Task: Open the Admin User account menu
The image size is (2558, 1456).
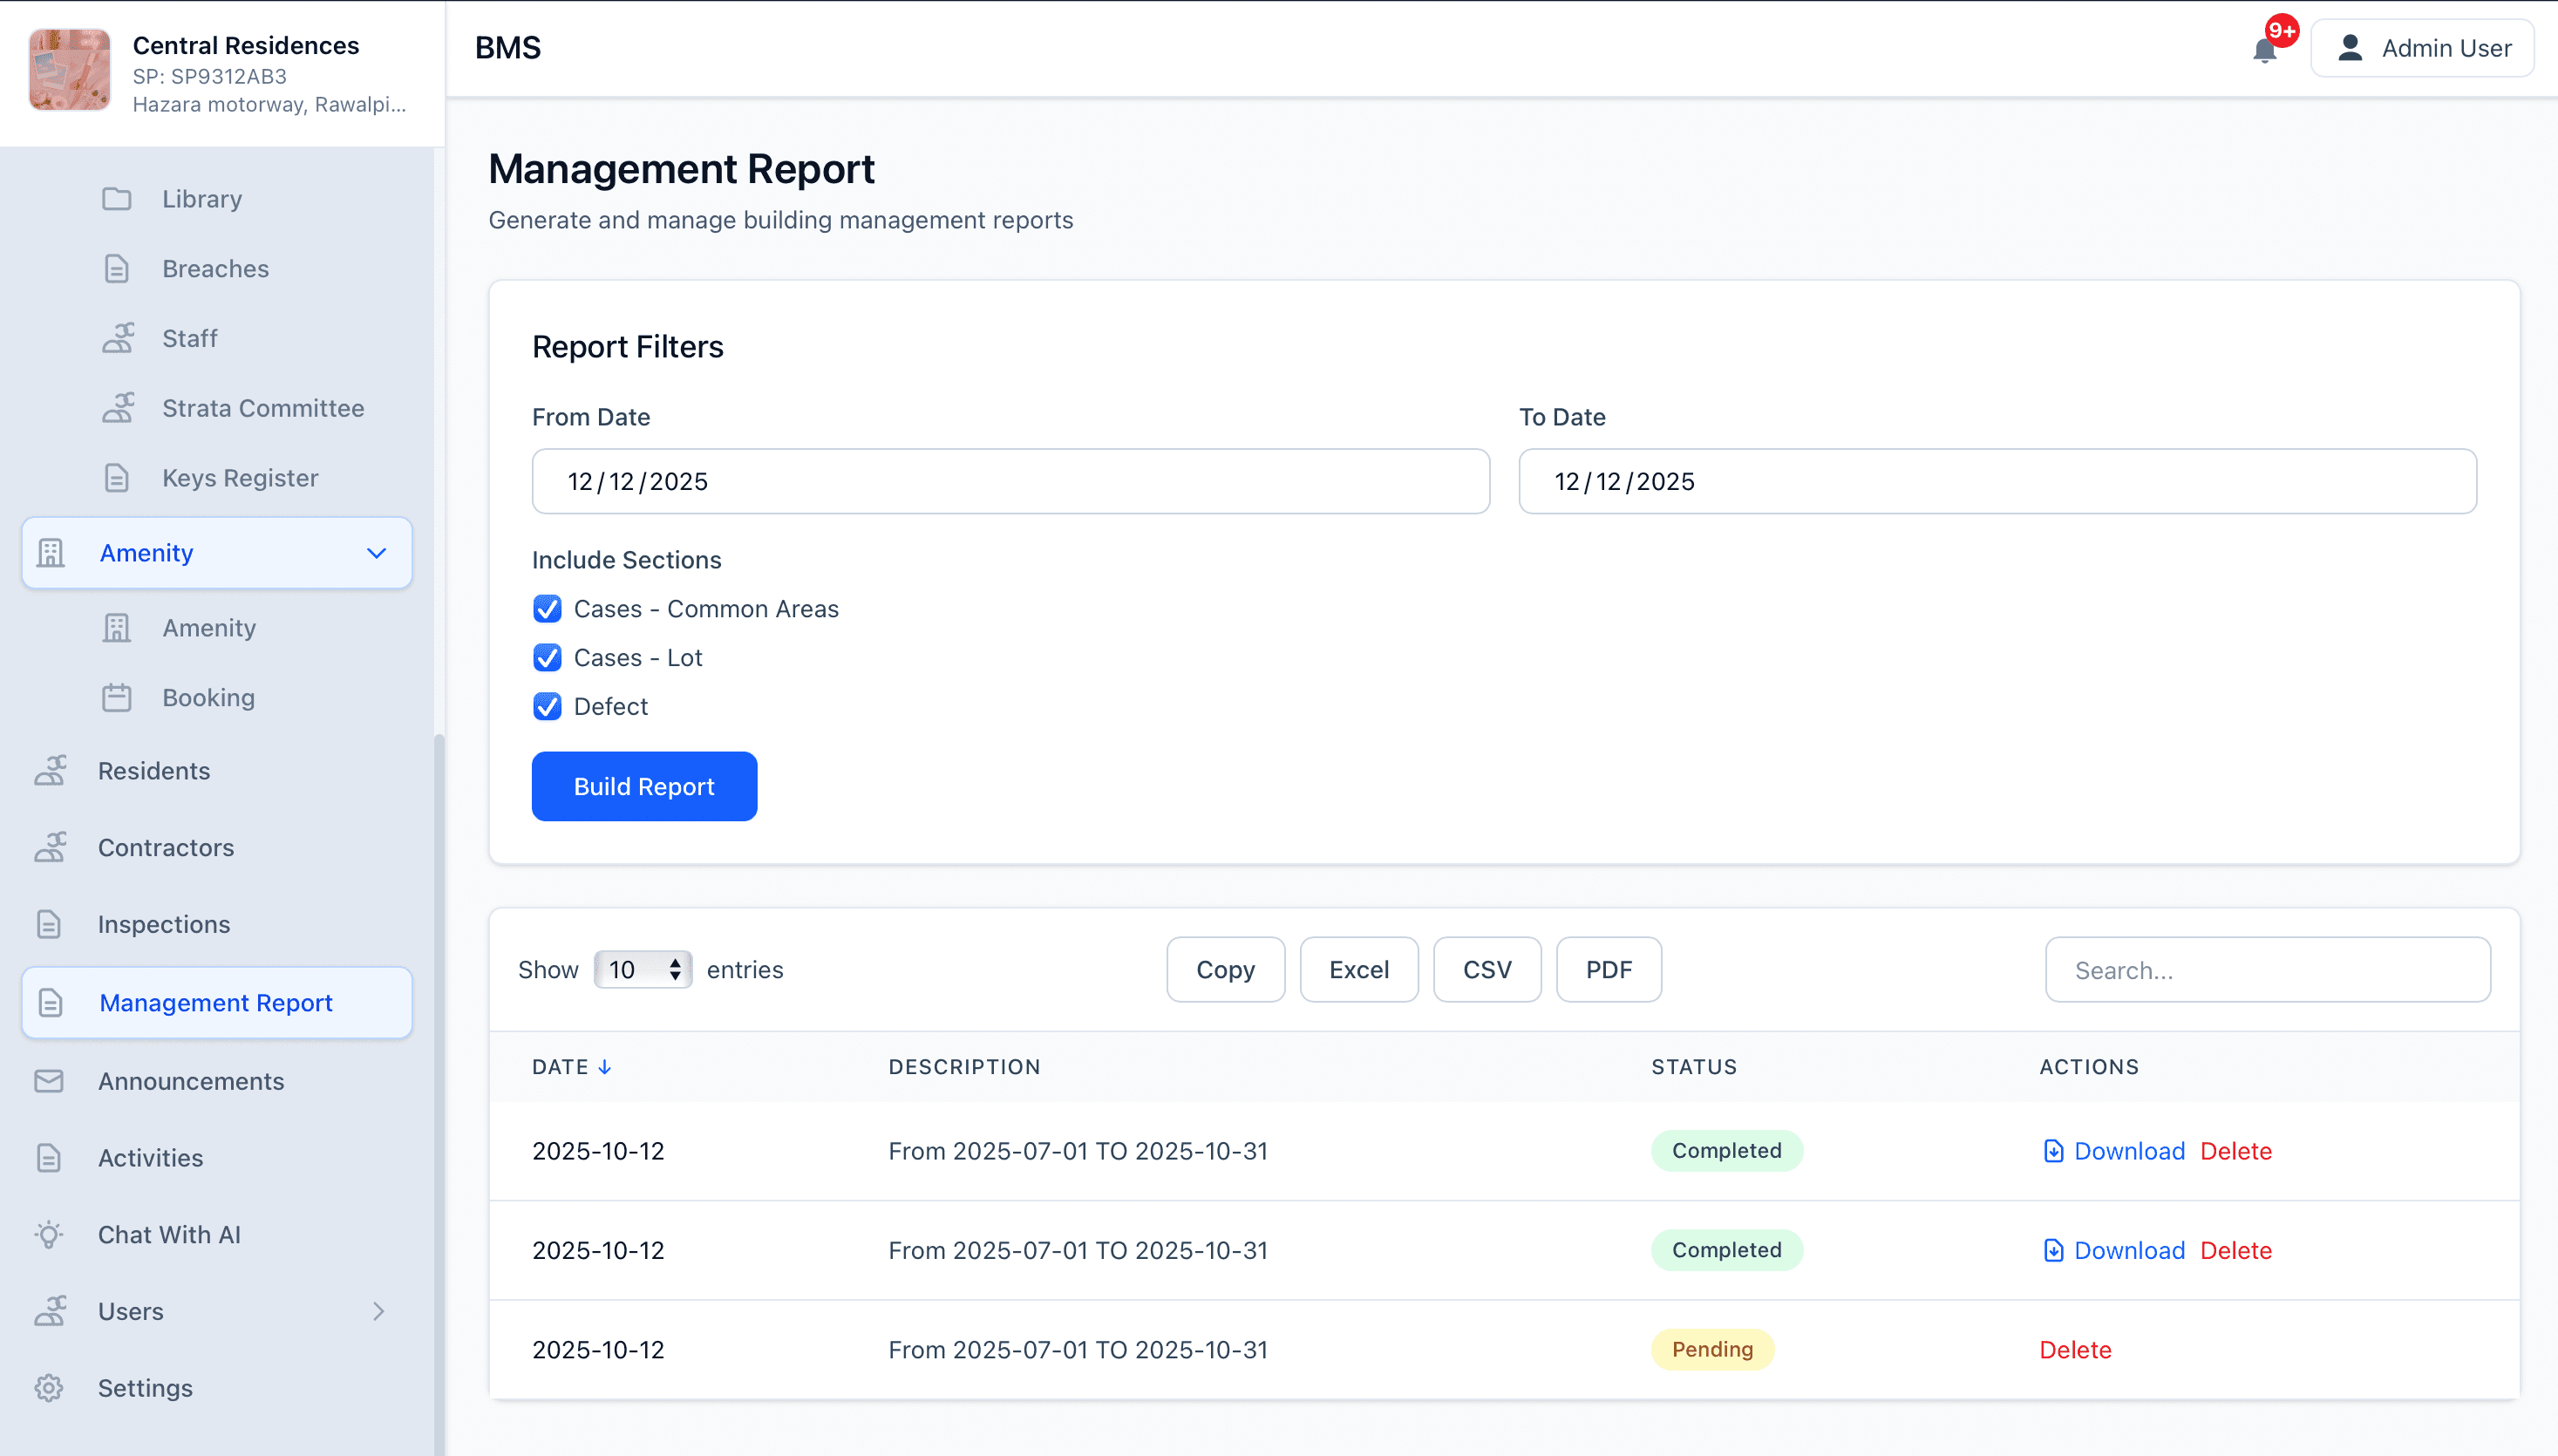Action: tap(2421, 48)
